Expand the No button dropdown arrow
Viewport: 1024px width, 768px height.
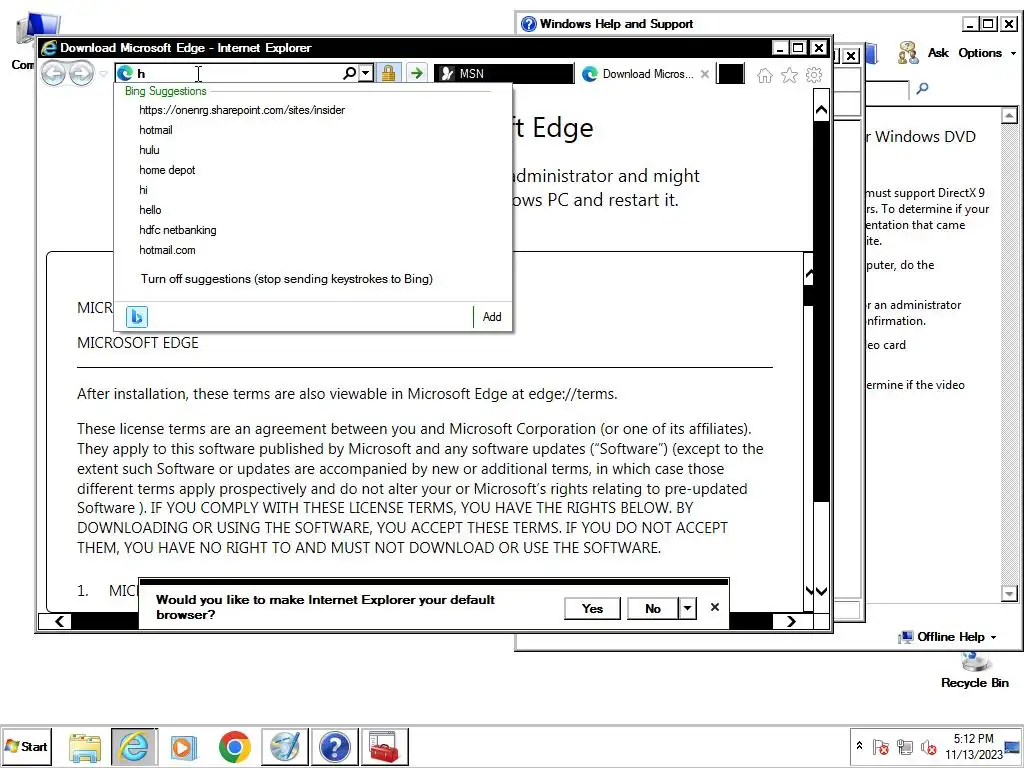(x=687, y=609)
